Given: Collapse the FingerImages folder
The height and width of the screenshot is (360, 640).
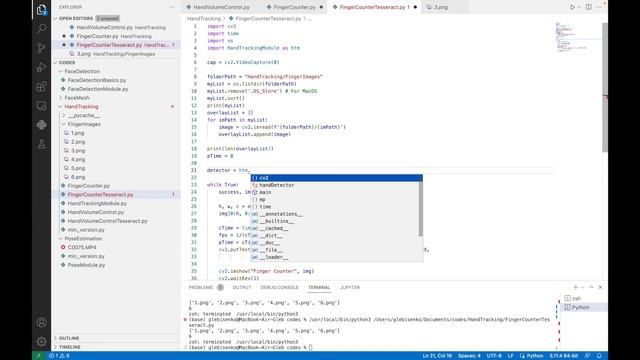Looking at the screenshot, I should click(116, 124).
